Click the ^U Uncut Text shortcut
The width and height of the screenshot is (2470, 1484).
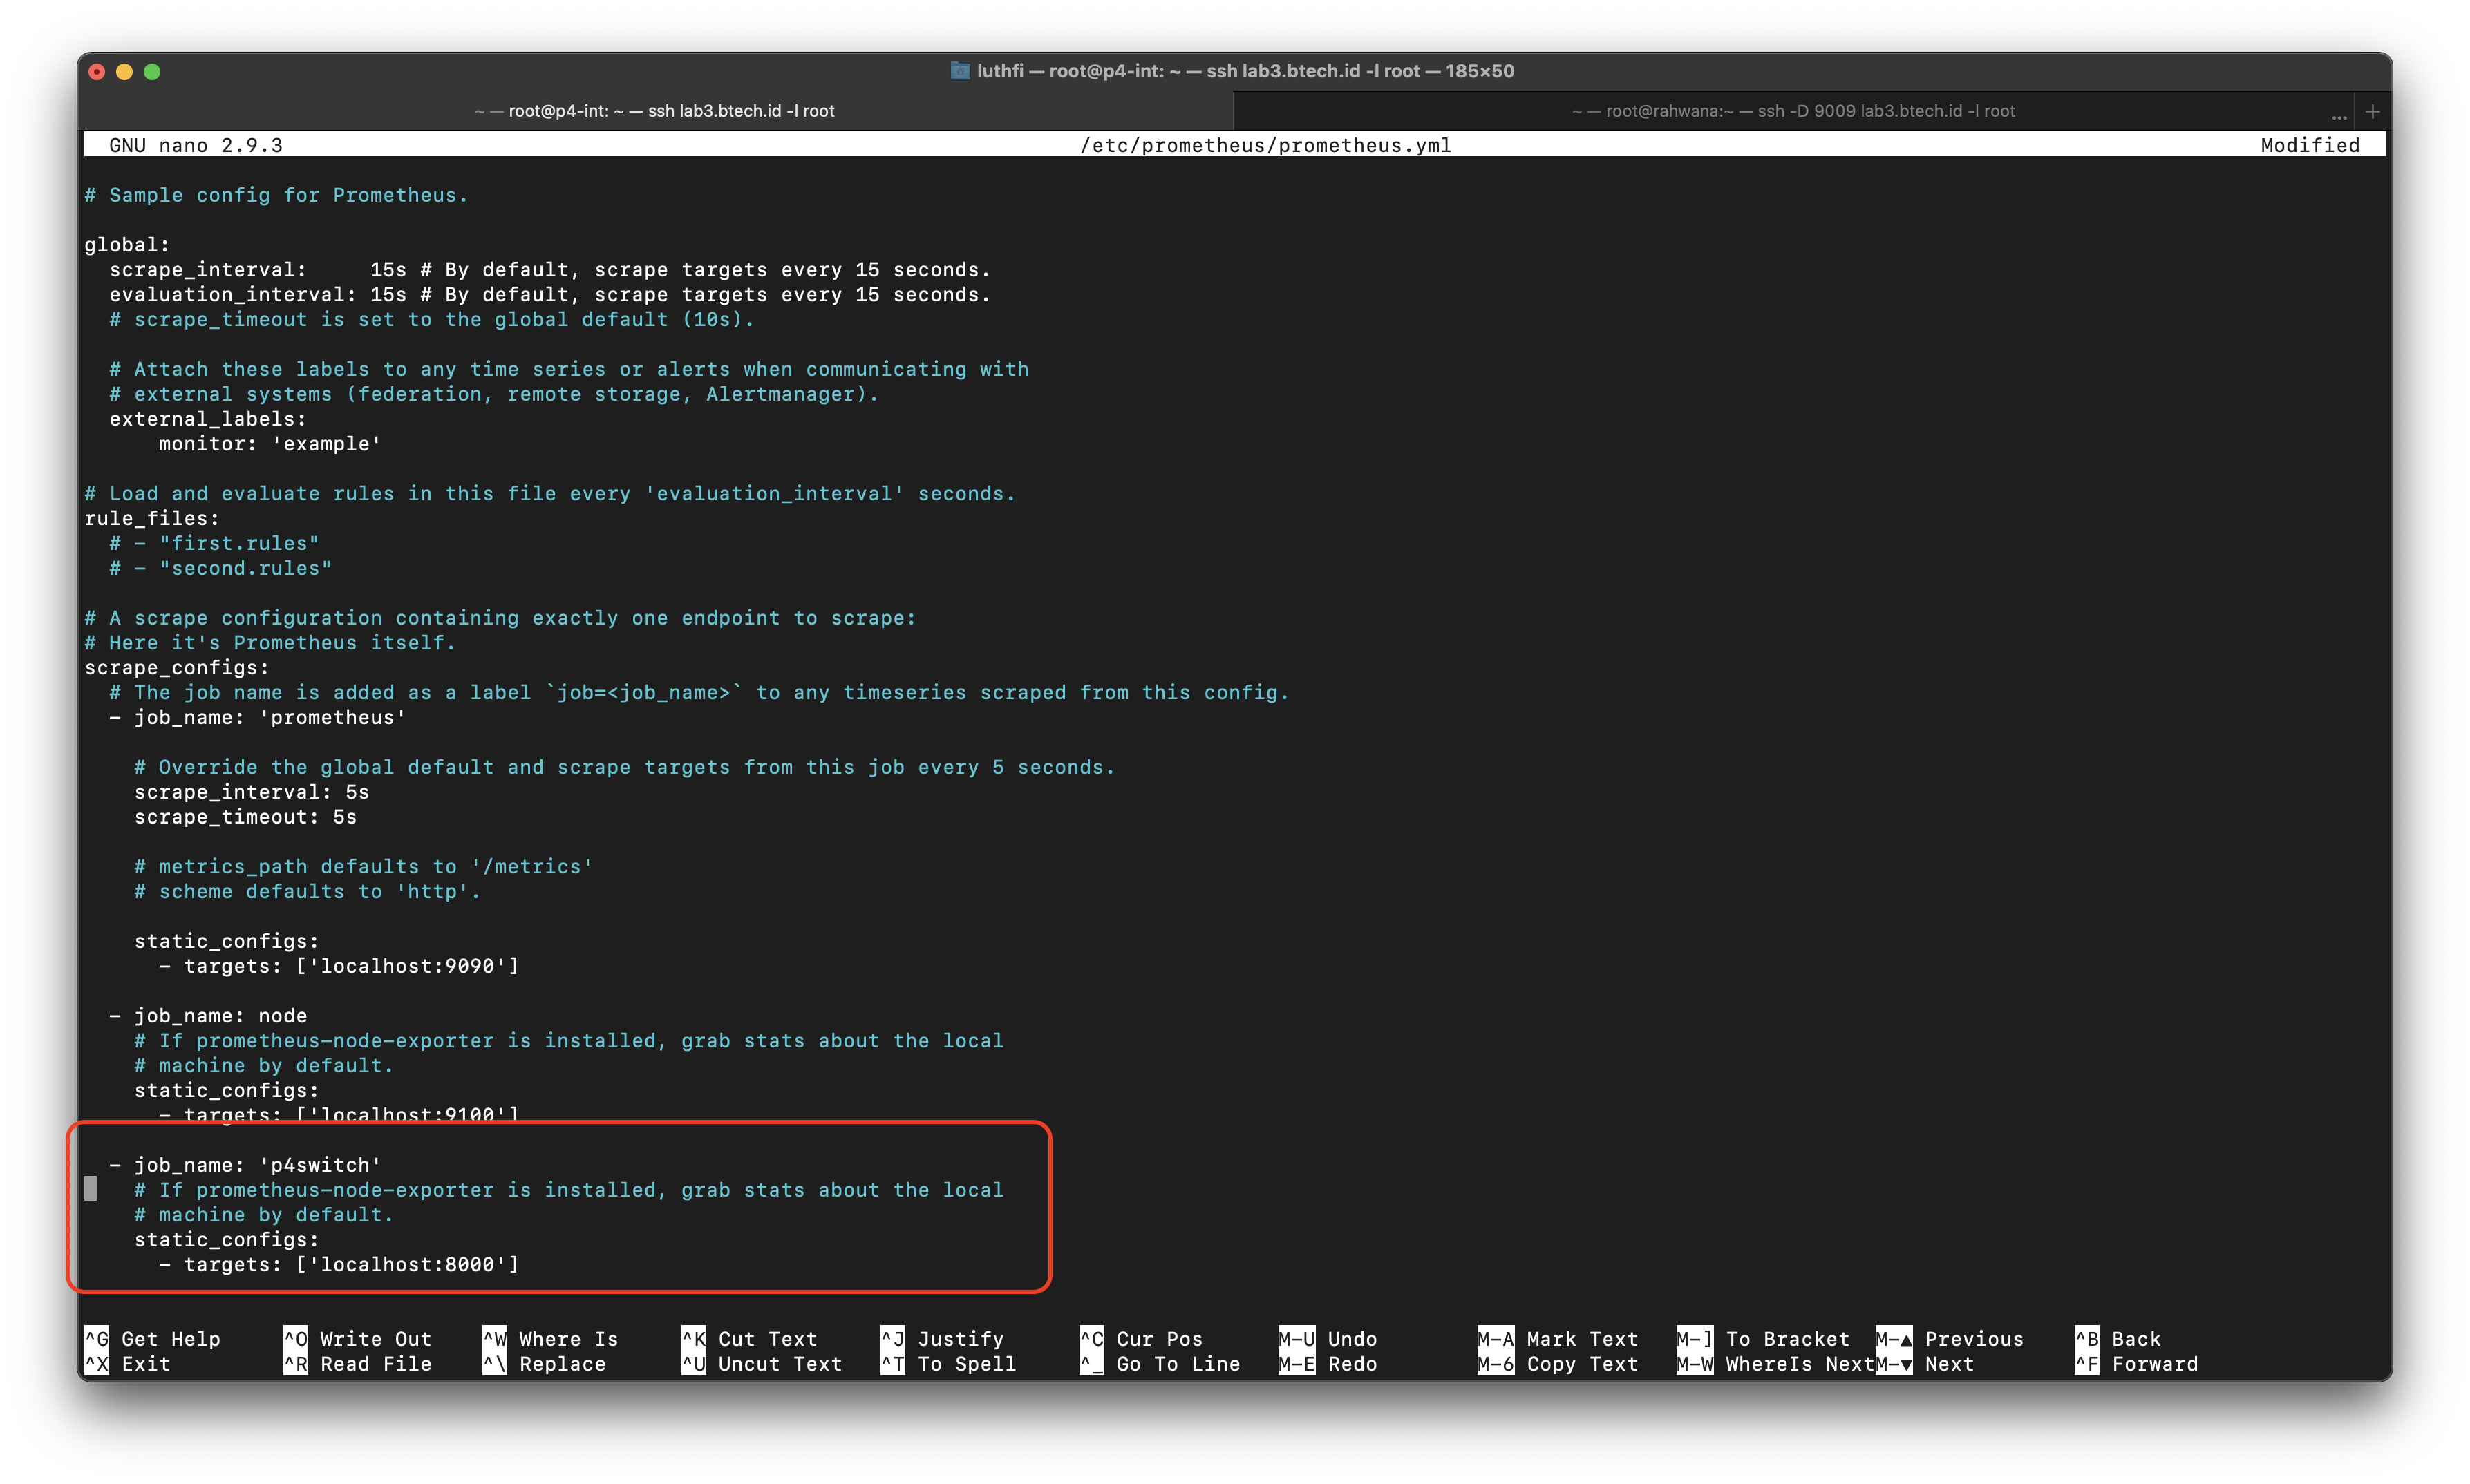click(x=762, y=1364)
